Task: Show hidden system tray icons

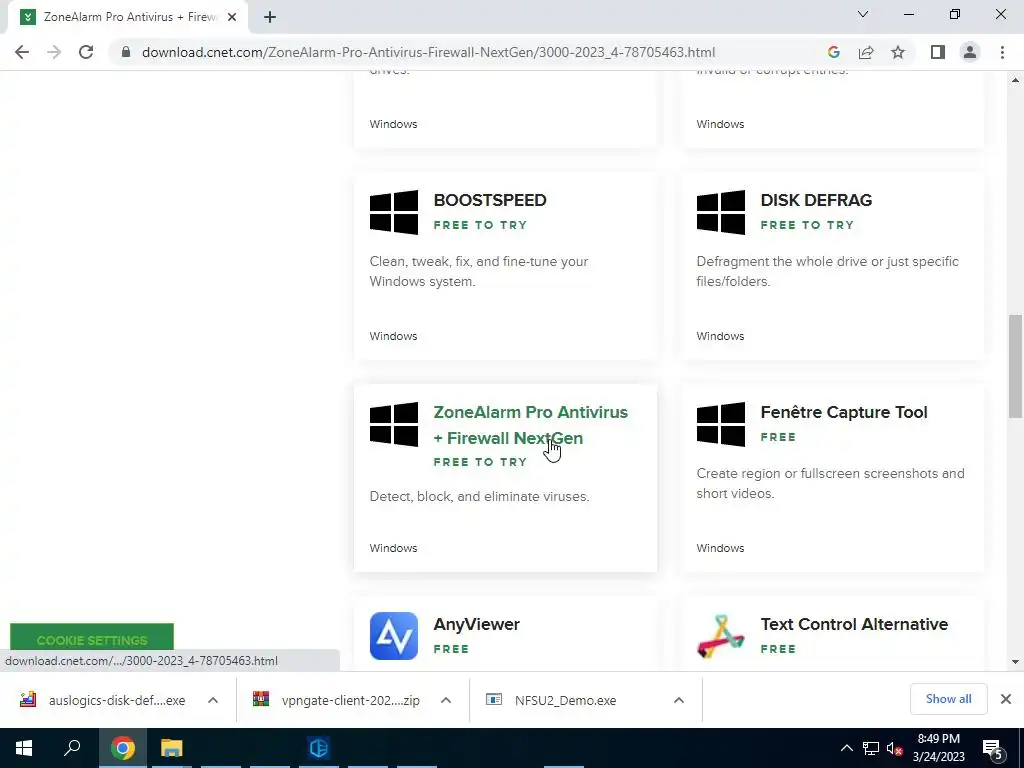Action: click(x=846, y=748)
